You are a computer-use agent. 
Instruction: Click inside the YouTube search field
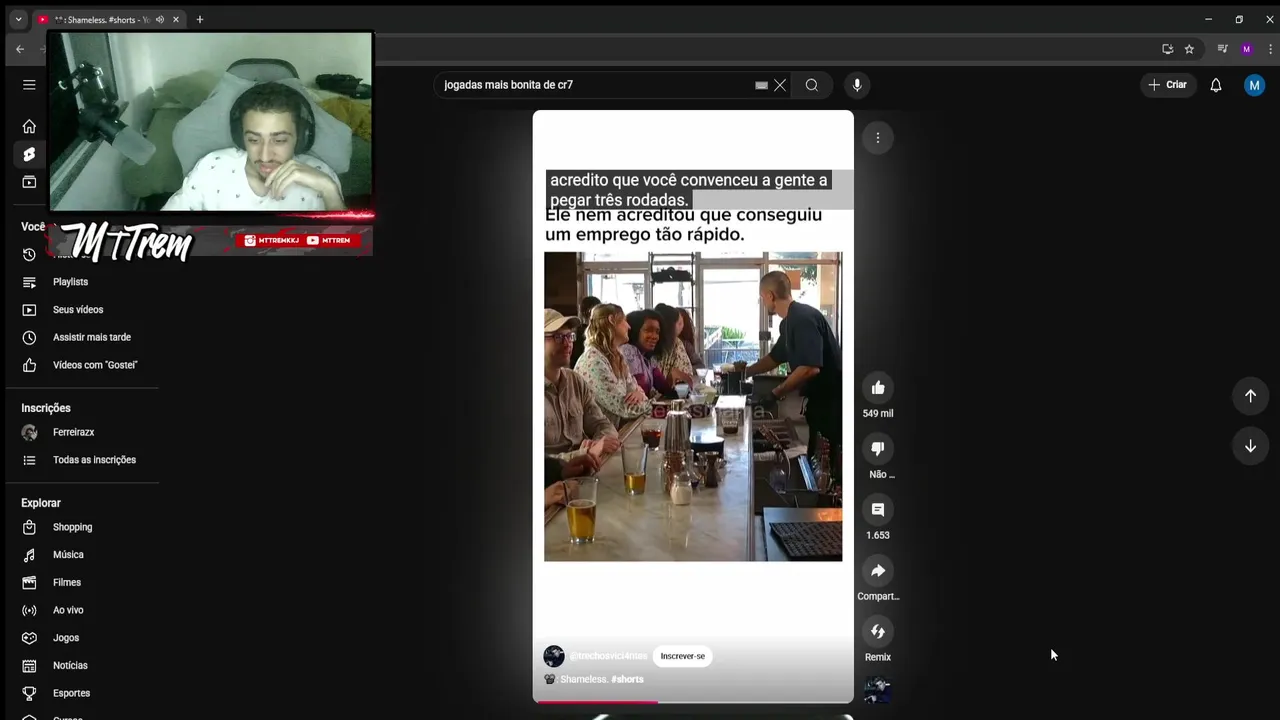(x=595, y=85)
